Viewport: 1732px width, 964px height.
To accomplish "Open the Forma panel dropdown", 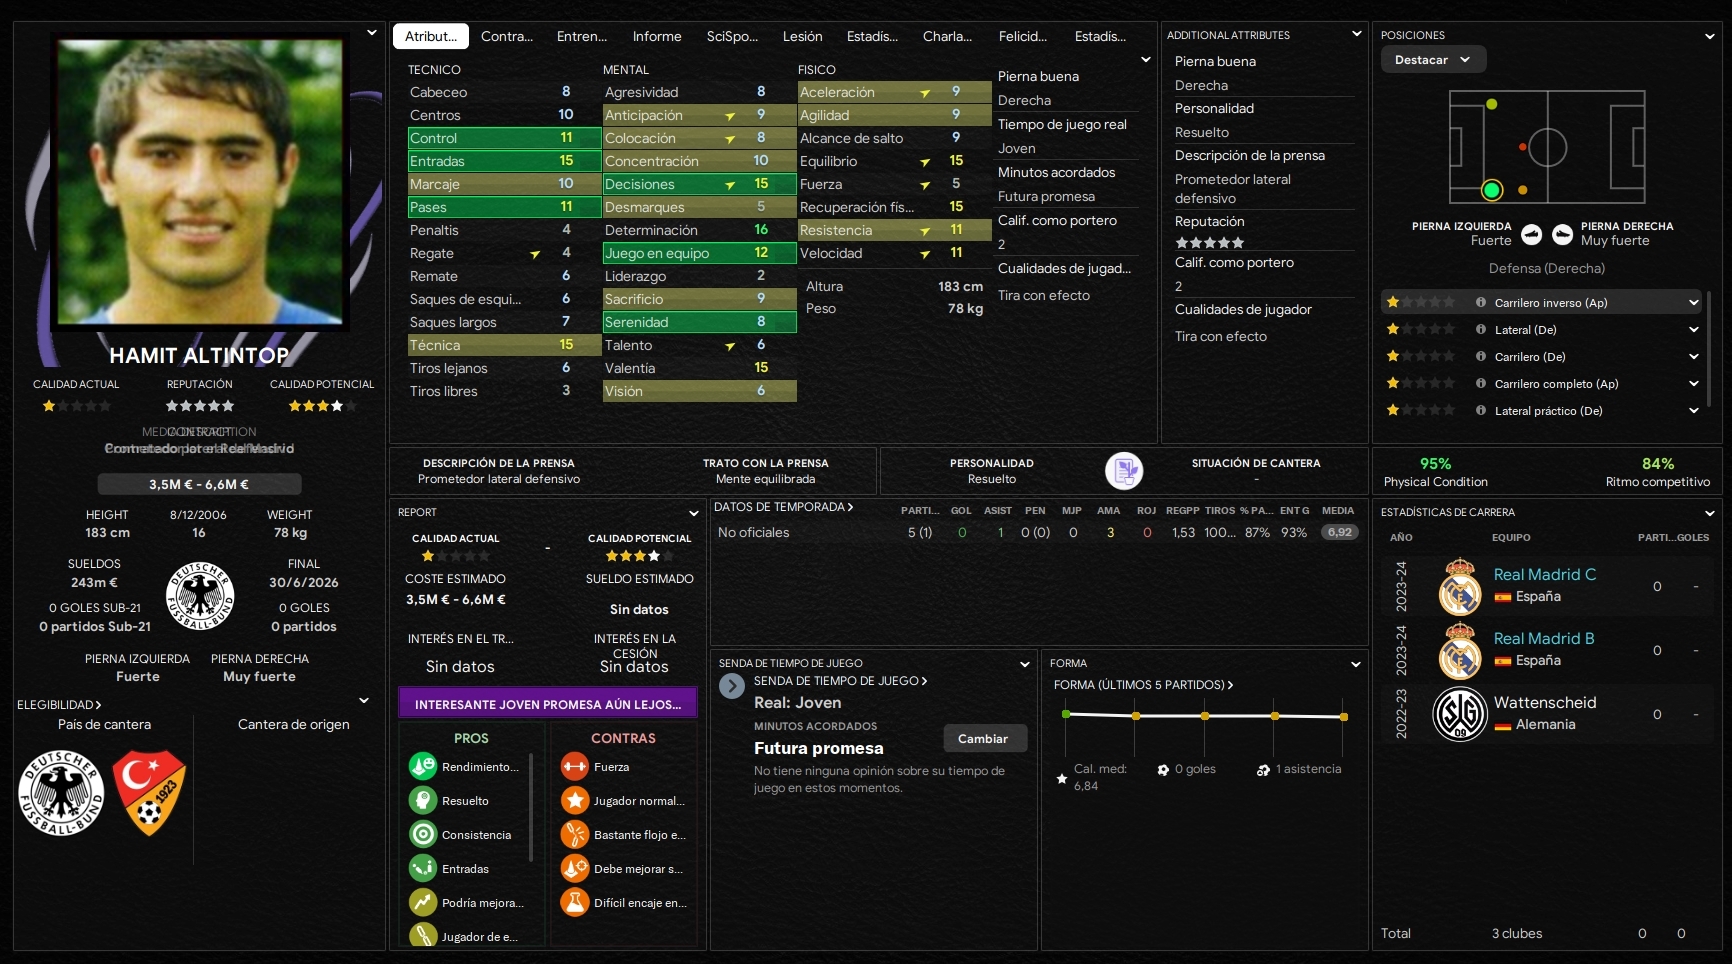I will pyautogui.click(x=1355, y=664).
